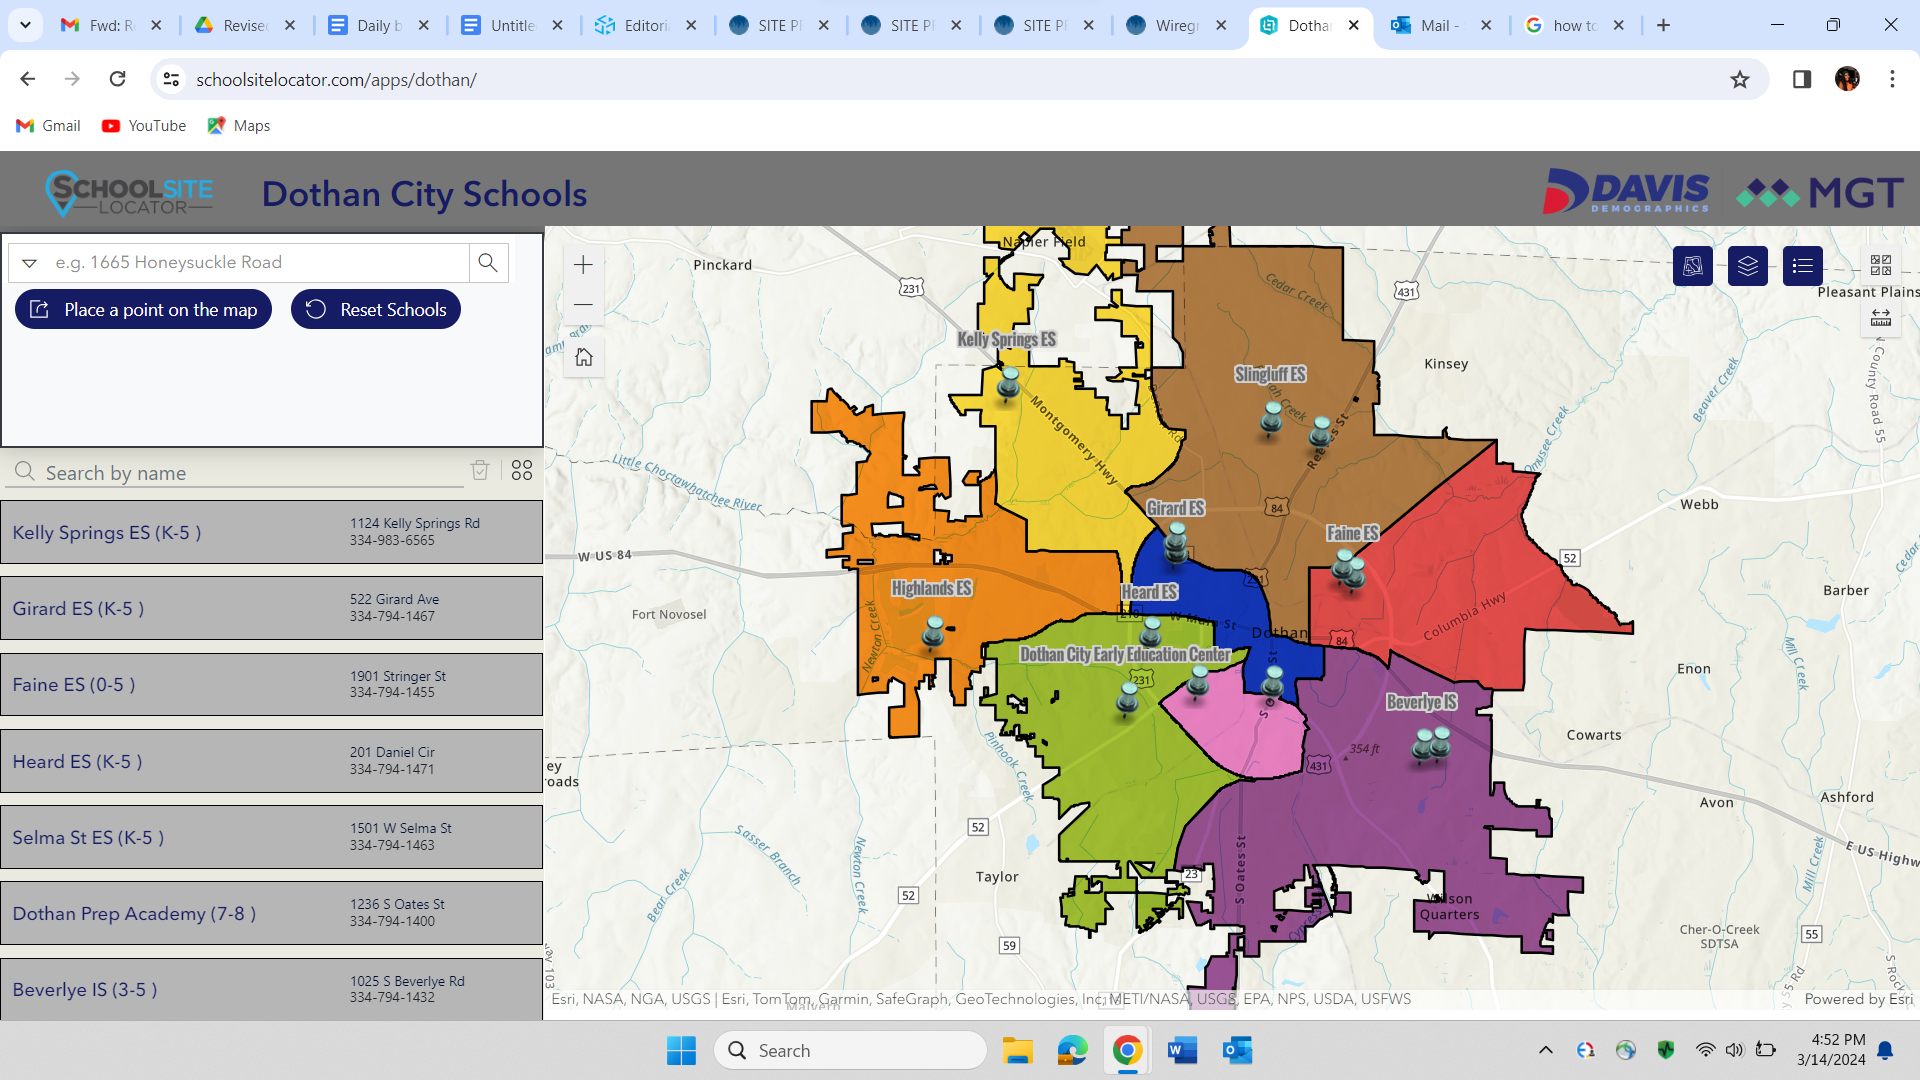Screen dimensions: 1920x1080
Task: Open the map layers panel
Action: [x=1747, y=266]
